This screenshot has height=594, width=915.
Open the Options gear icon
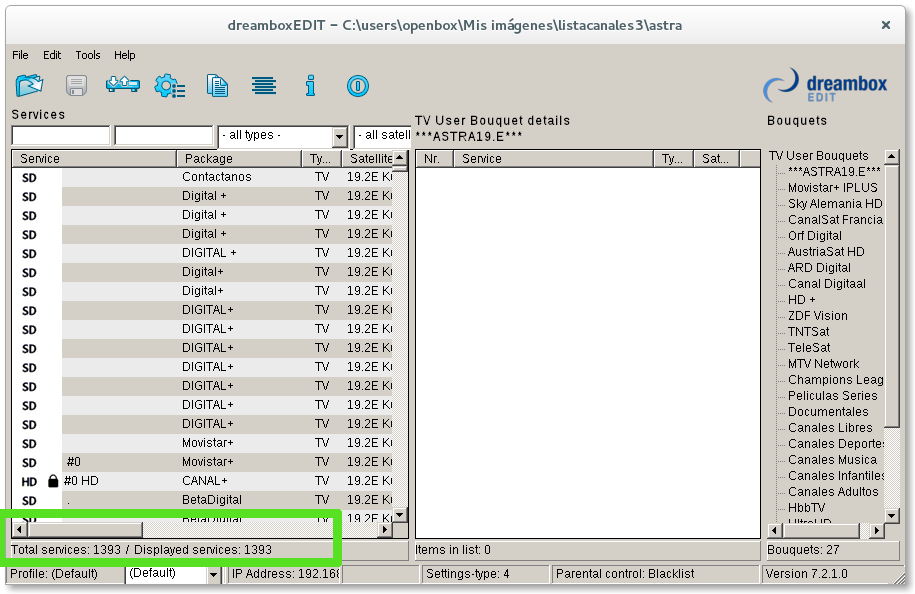pos(170,86)
